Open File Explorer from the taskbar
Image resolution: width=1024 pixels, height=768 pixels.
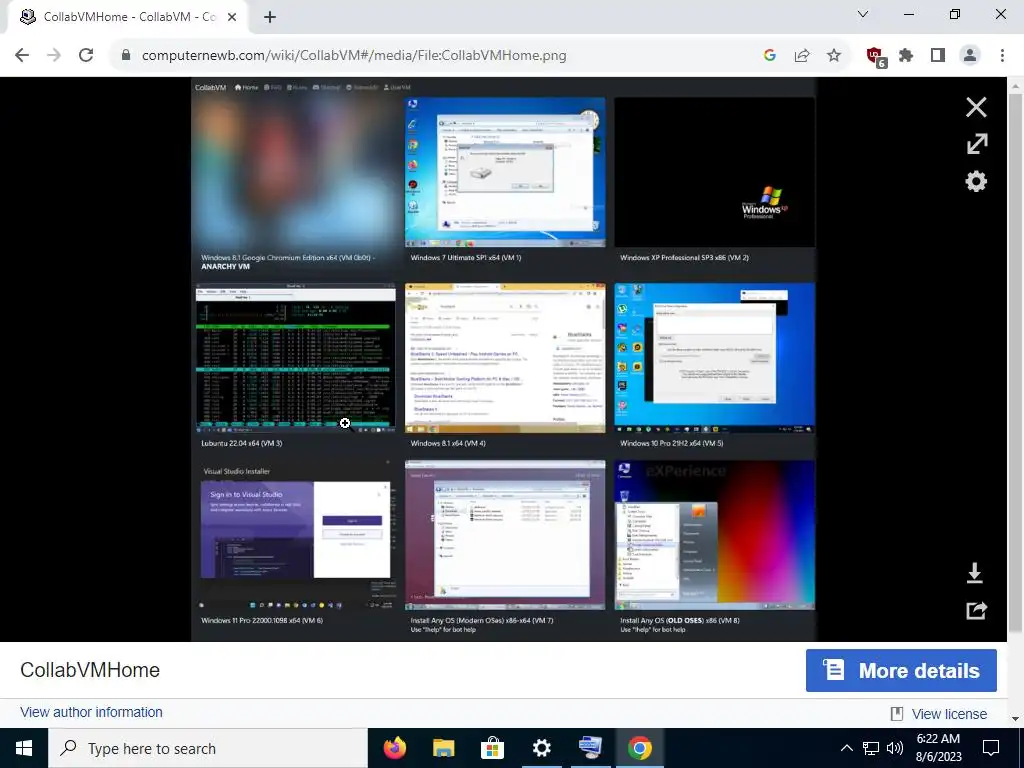443,748
